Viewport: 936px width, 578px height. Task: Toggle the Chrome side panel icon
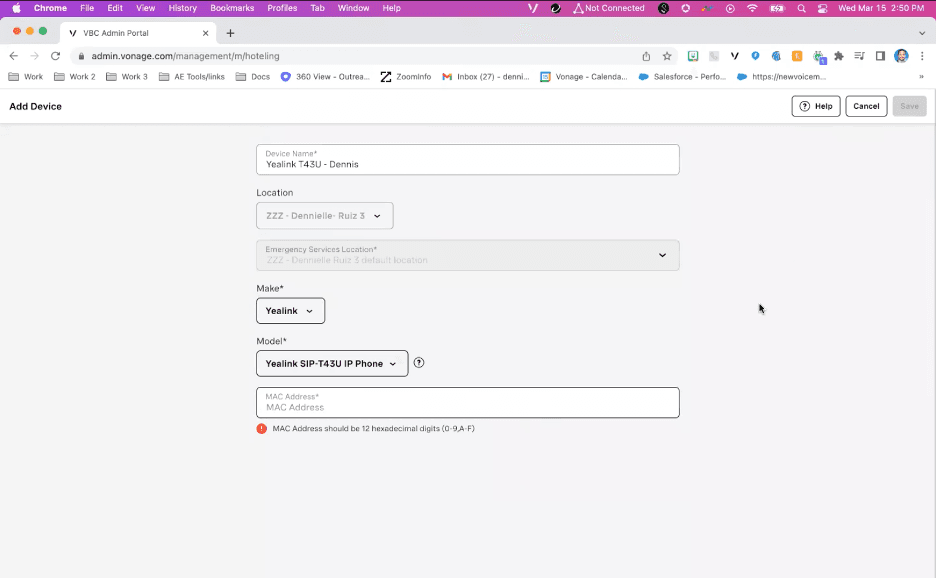[x=881, y=56]
